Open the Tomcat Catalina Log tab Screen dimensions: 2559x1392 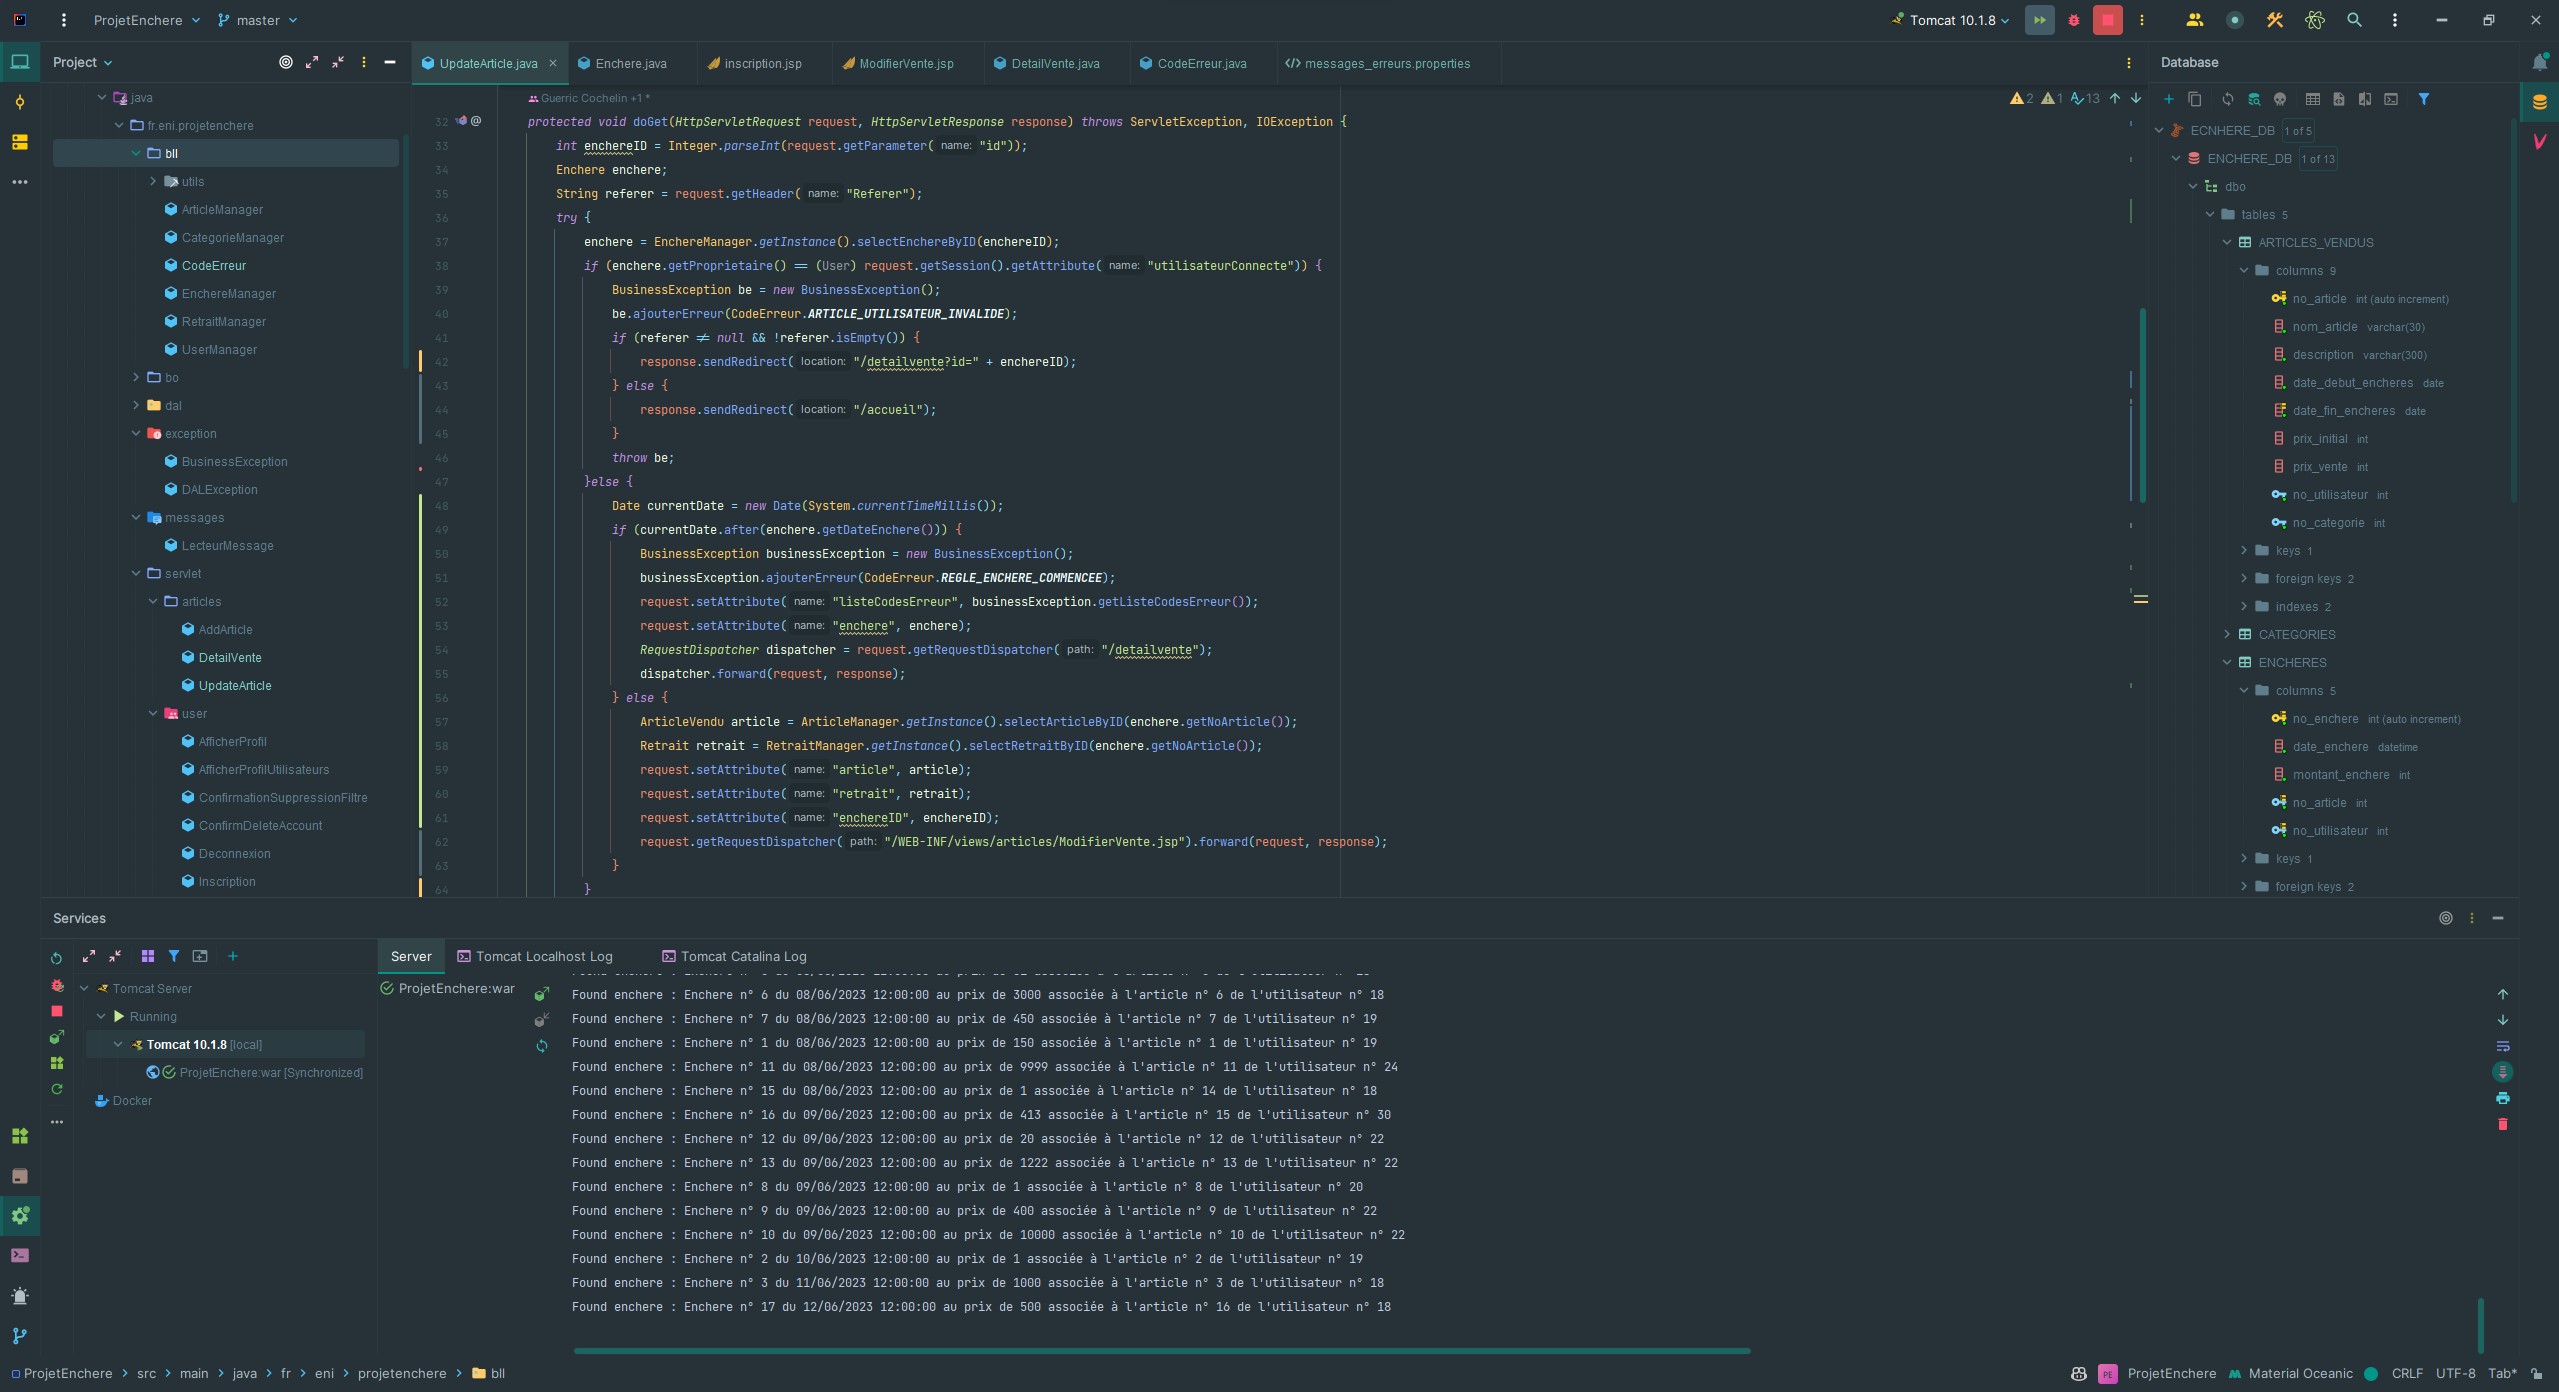[743, 957]
